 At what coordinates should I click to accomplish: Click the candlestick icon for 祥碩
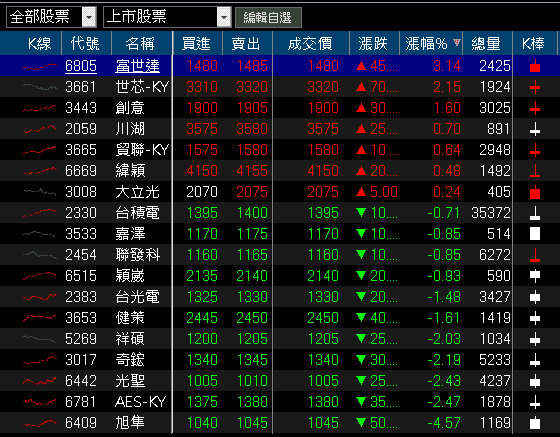pyautogui.click(x=535, y=339)
